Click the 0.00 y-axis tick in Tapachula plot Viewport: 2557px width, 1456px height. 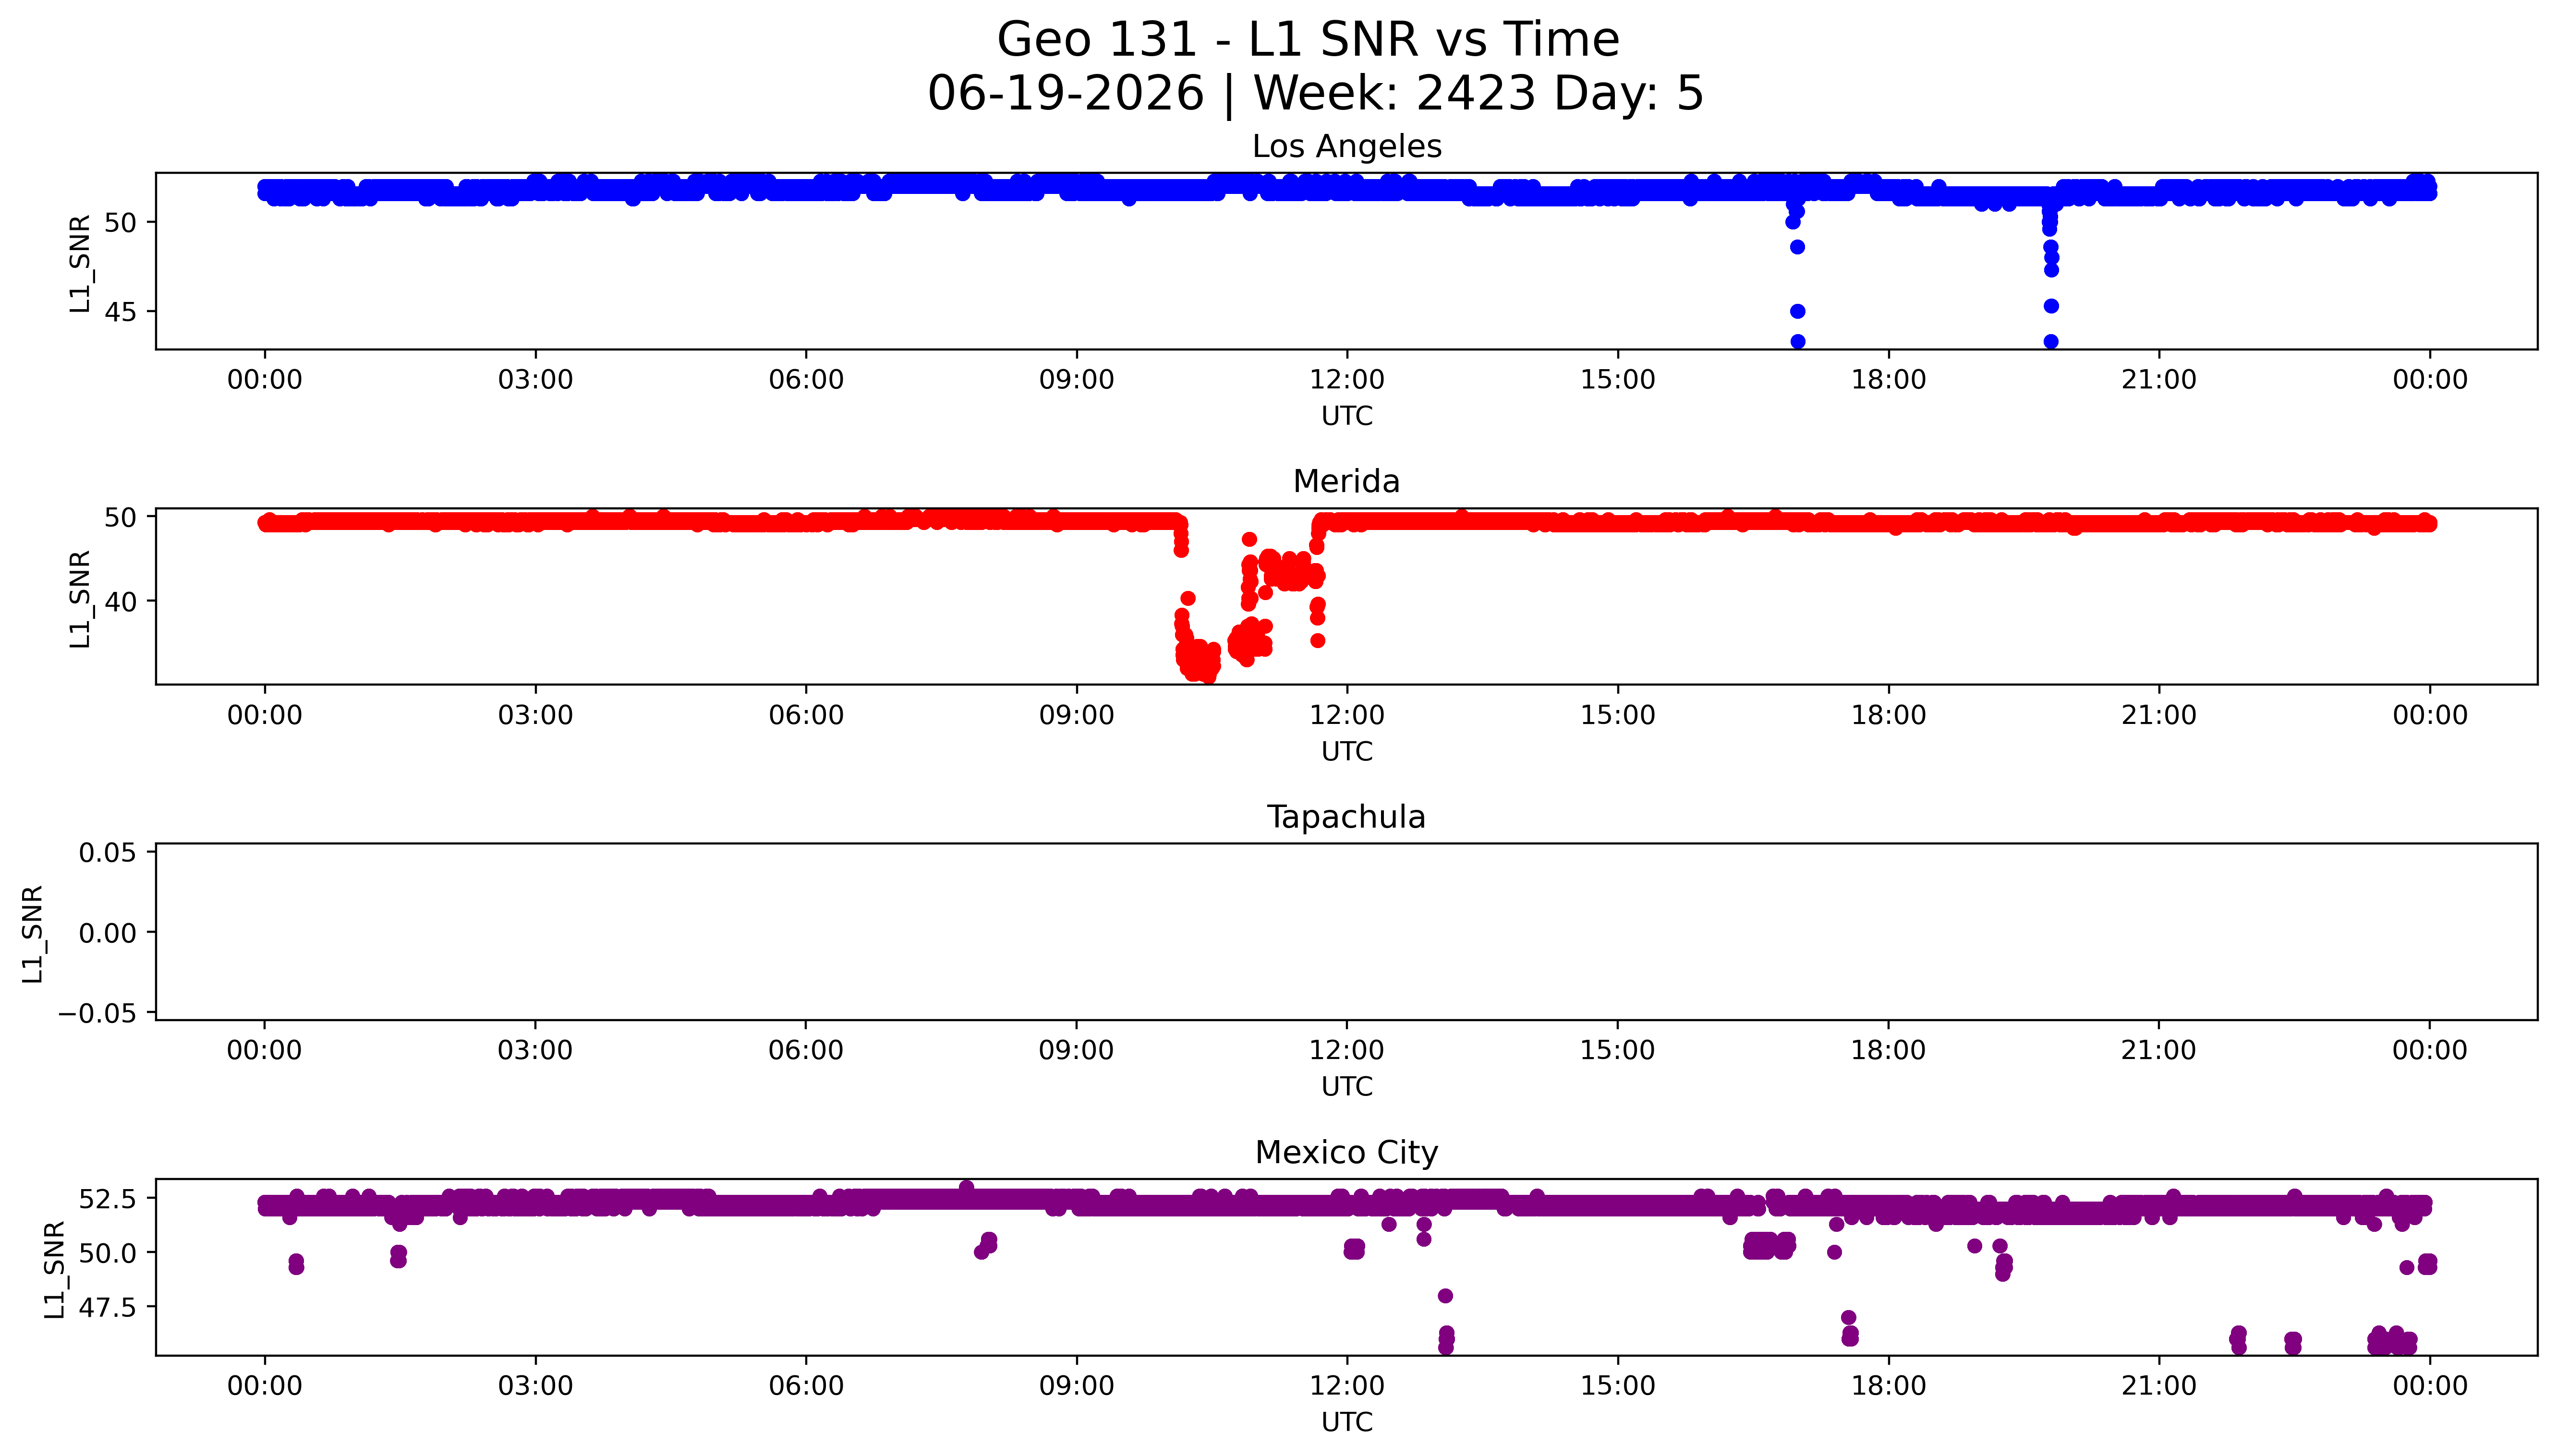point(109,933)
